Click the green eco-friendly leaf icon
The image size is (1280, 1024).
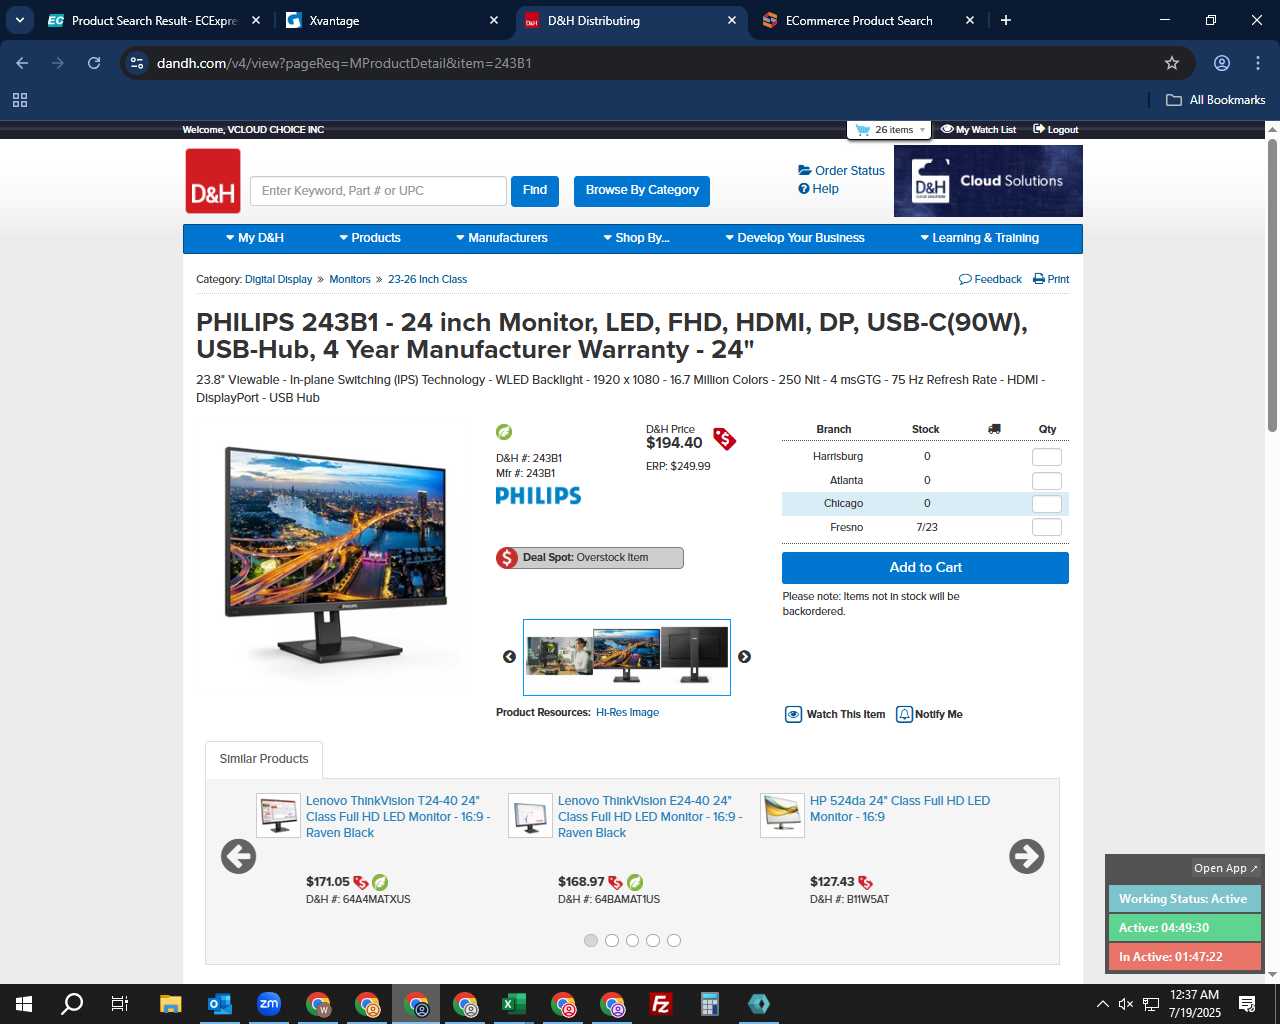click(504, 432)
